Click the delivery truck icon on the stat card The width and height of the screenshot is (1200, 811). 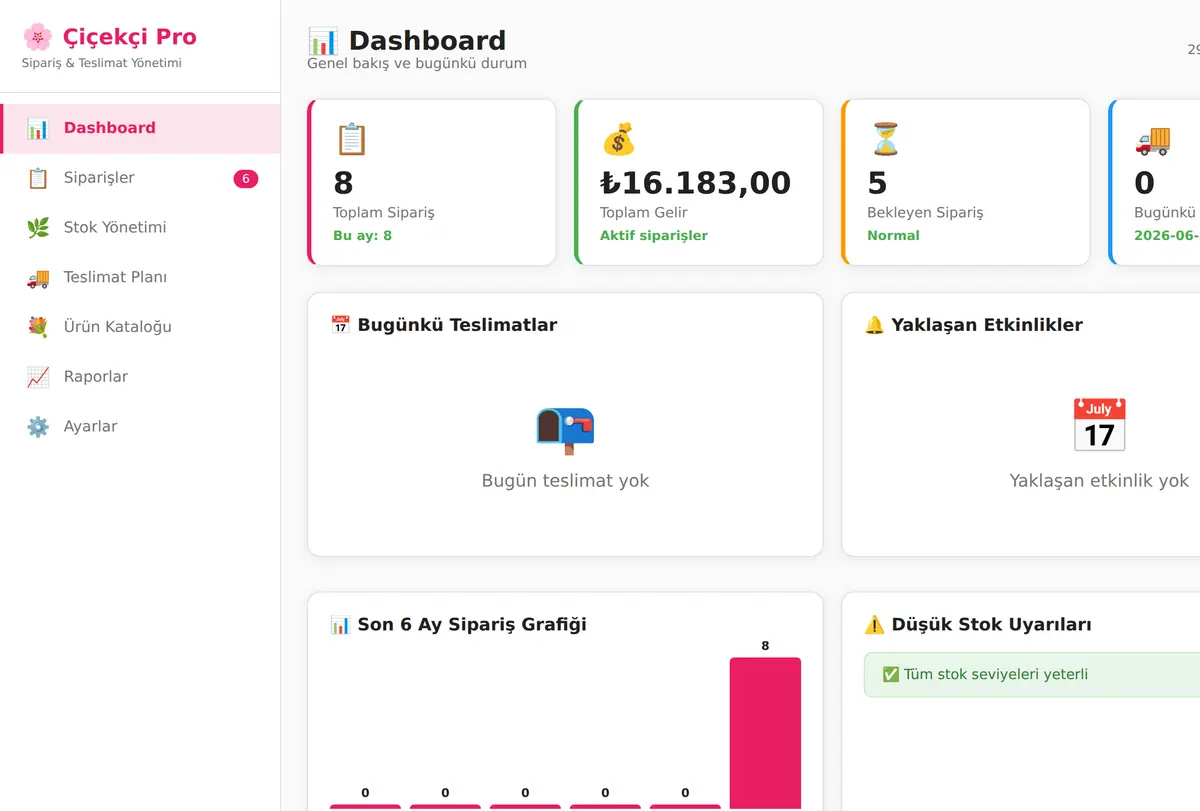pyautogui.click(x=1152, y=139)
